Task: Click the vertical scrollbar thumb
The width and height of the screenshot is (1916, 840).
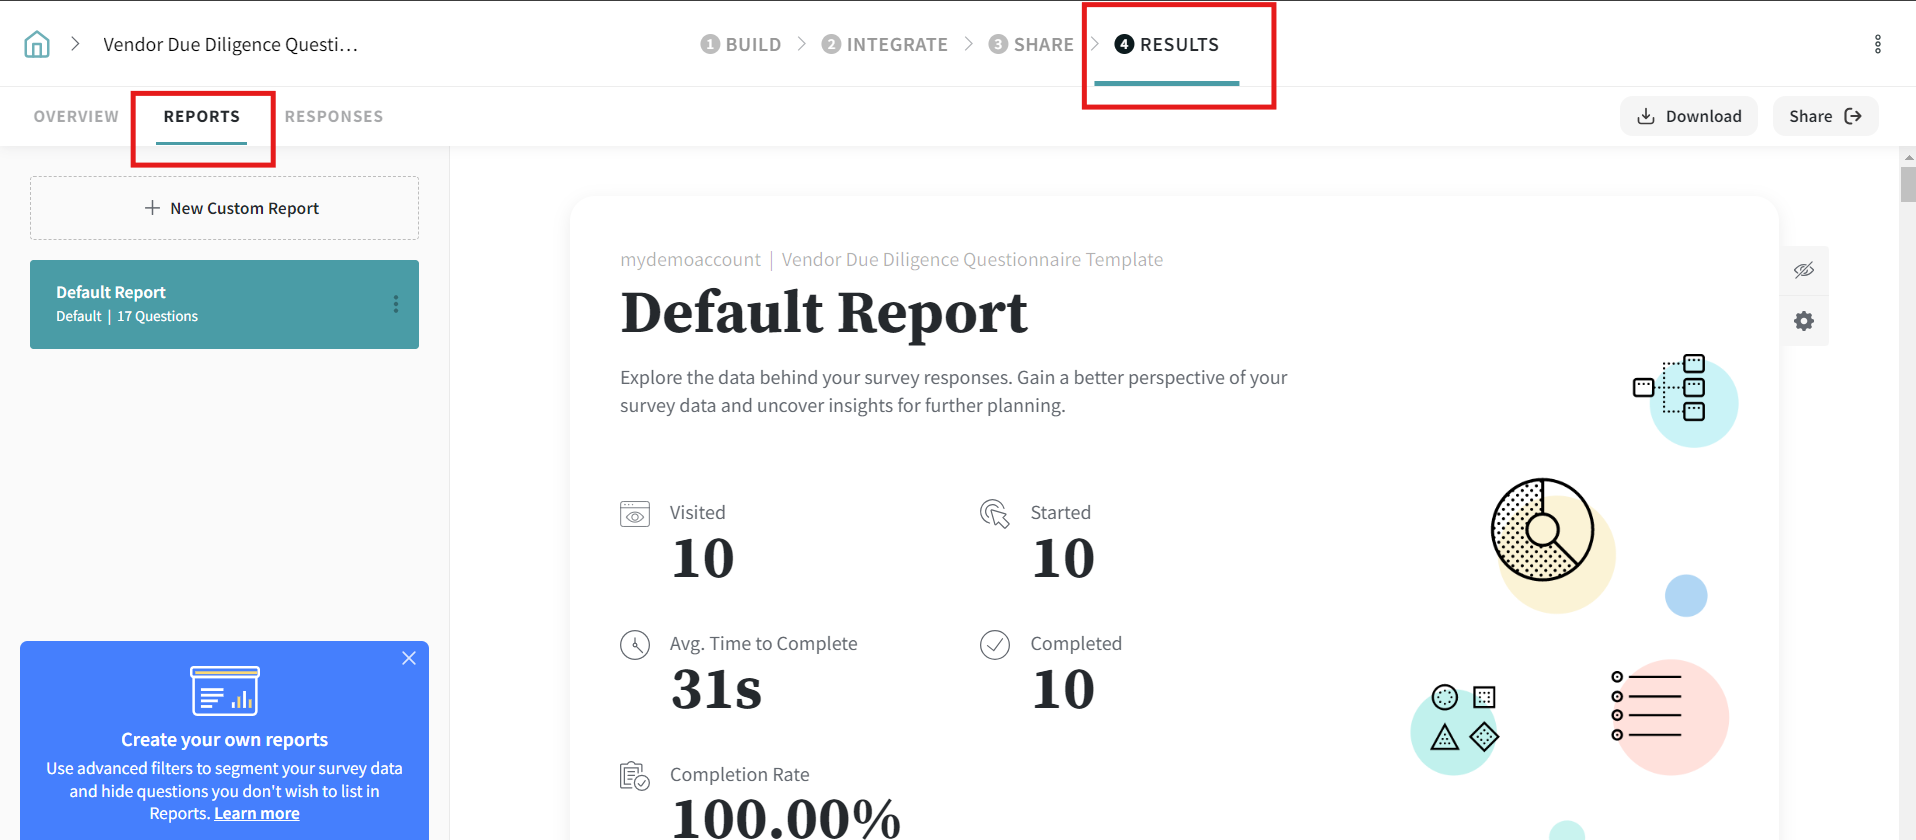Action: (x=1908, y=185)
